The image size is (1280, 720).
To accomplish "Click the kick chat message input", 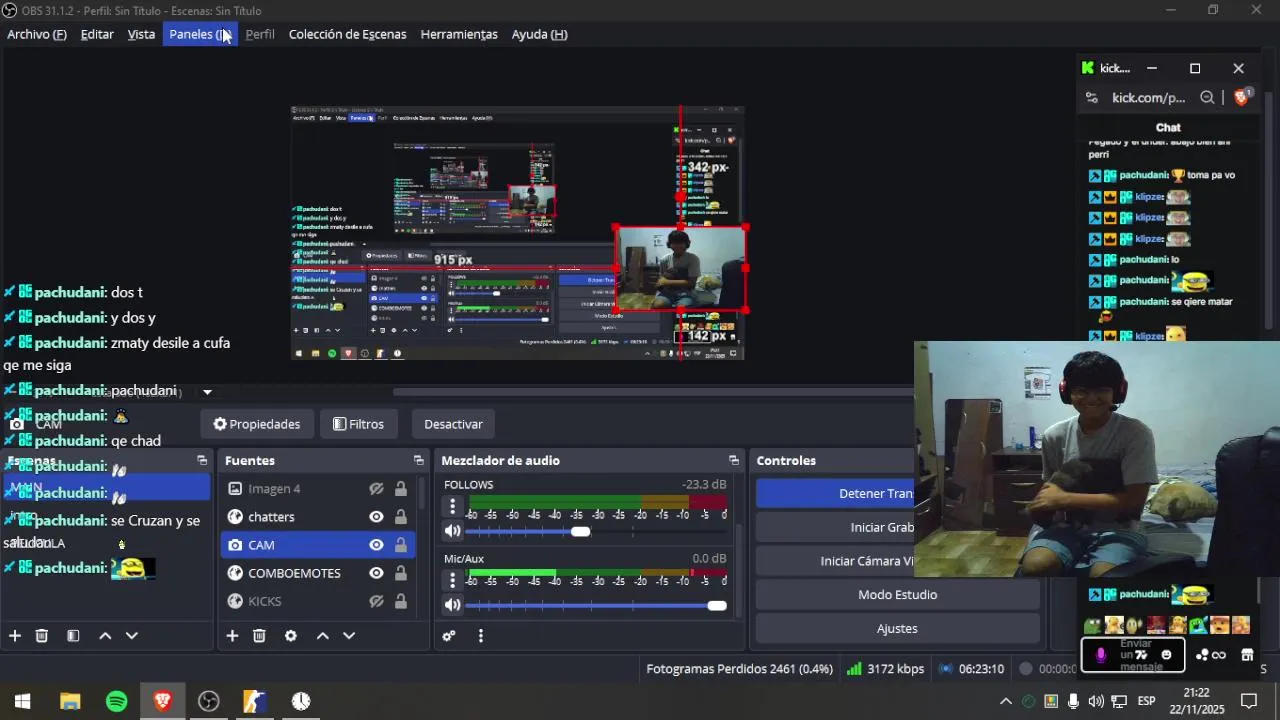I will coord(1133,655).
